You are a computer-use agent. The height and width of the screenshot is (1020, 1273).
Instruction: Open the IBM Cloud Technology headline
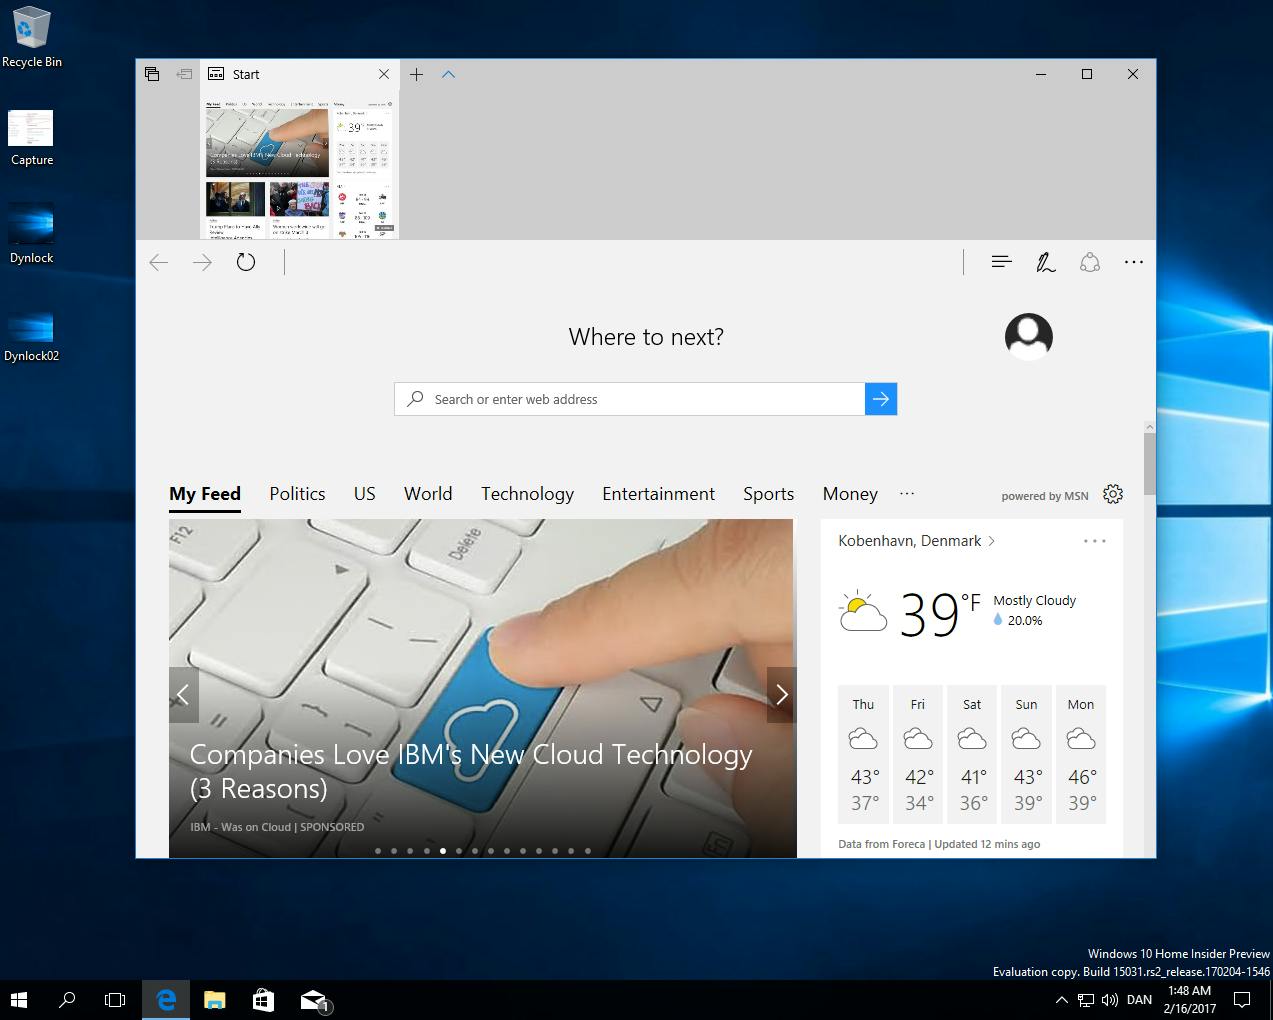[x=471, y=771]
